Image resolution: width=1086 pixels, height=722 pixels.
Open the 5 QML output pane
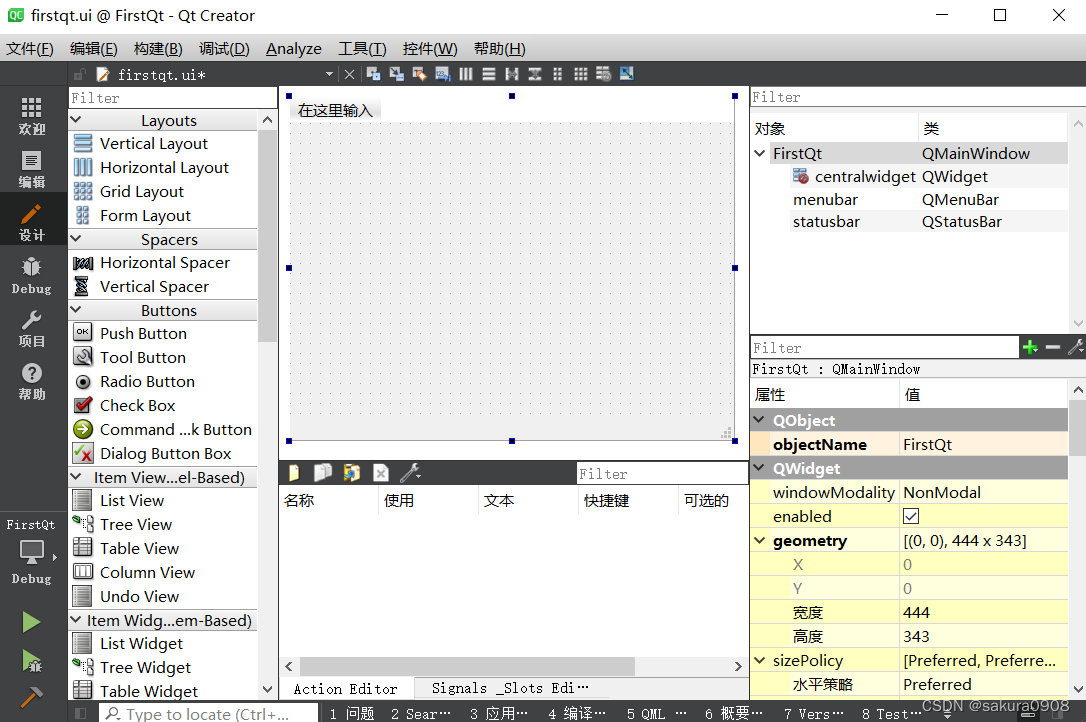click(656, 714)
